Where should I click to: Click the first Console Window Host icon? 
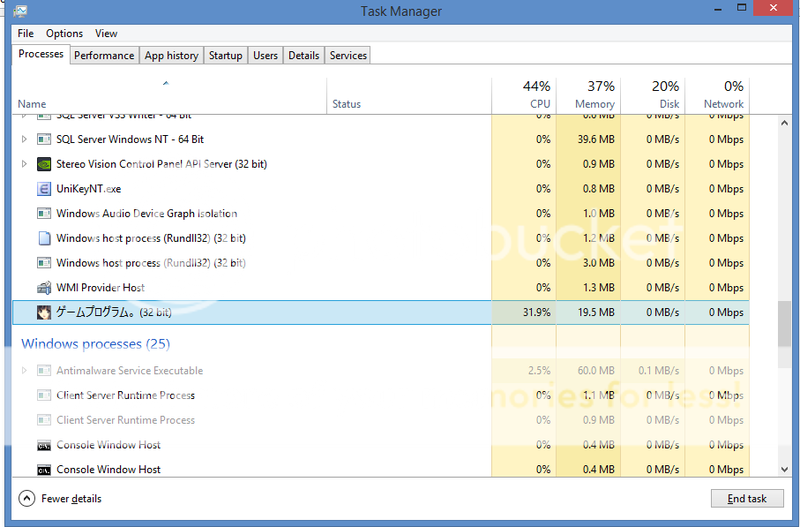tap(44, 445)
